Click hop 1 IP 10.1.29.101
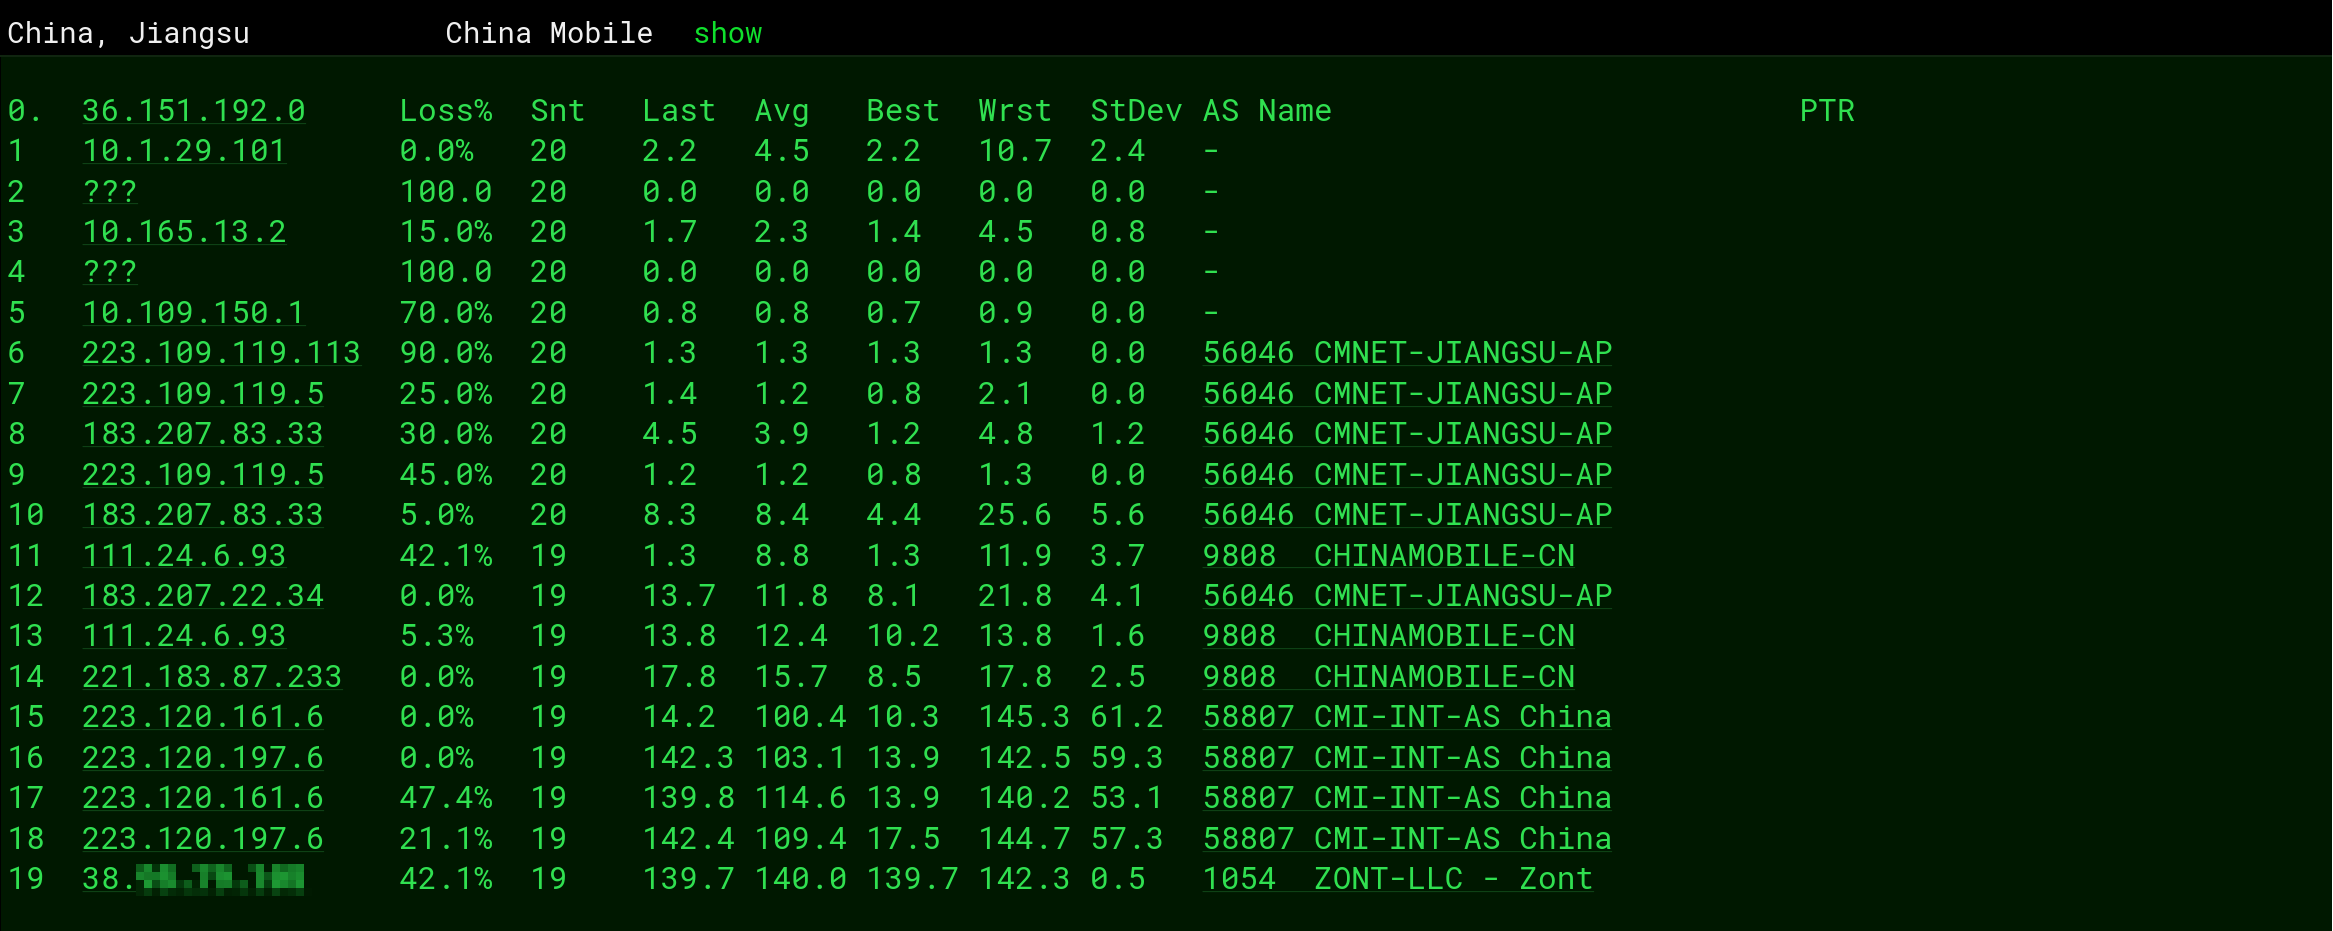2333x931 pixels. [x=184, y=151]
